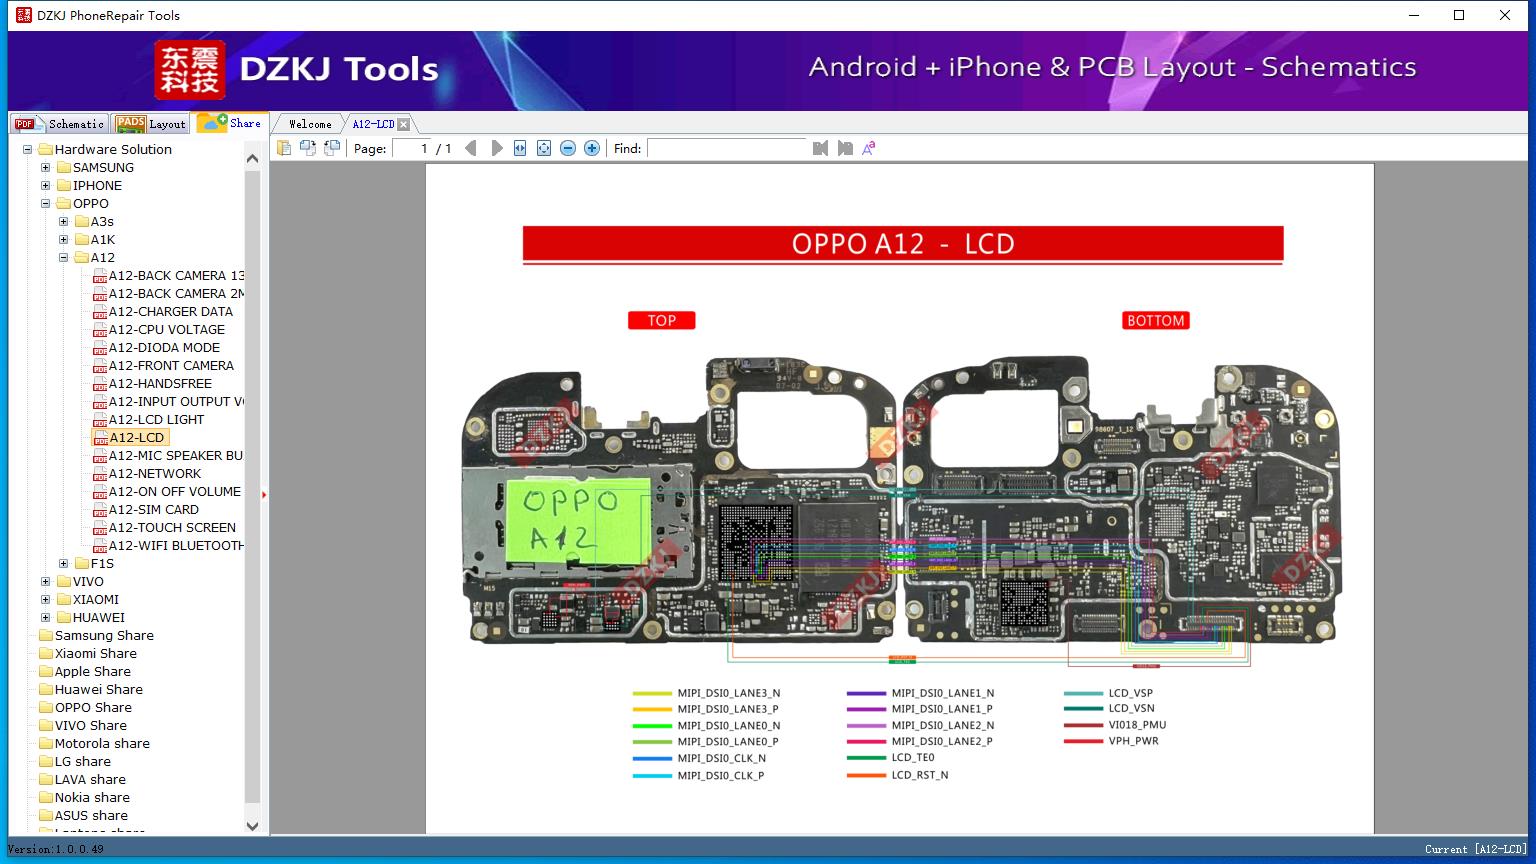This screenshot has width=1536, height=864.
Task: Expand the HUAWEI folder node
Action: (46, 618)
